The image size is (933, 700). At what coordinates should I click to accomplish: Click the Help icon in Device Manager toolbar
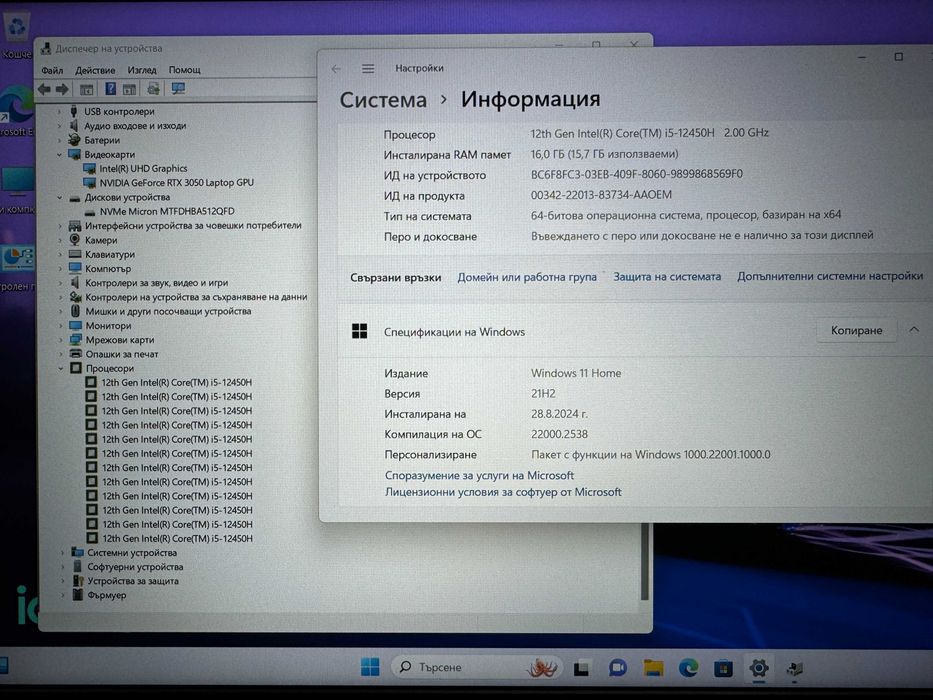[x=111, y=89]
